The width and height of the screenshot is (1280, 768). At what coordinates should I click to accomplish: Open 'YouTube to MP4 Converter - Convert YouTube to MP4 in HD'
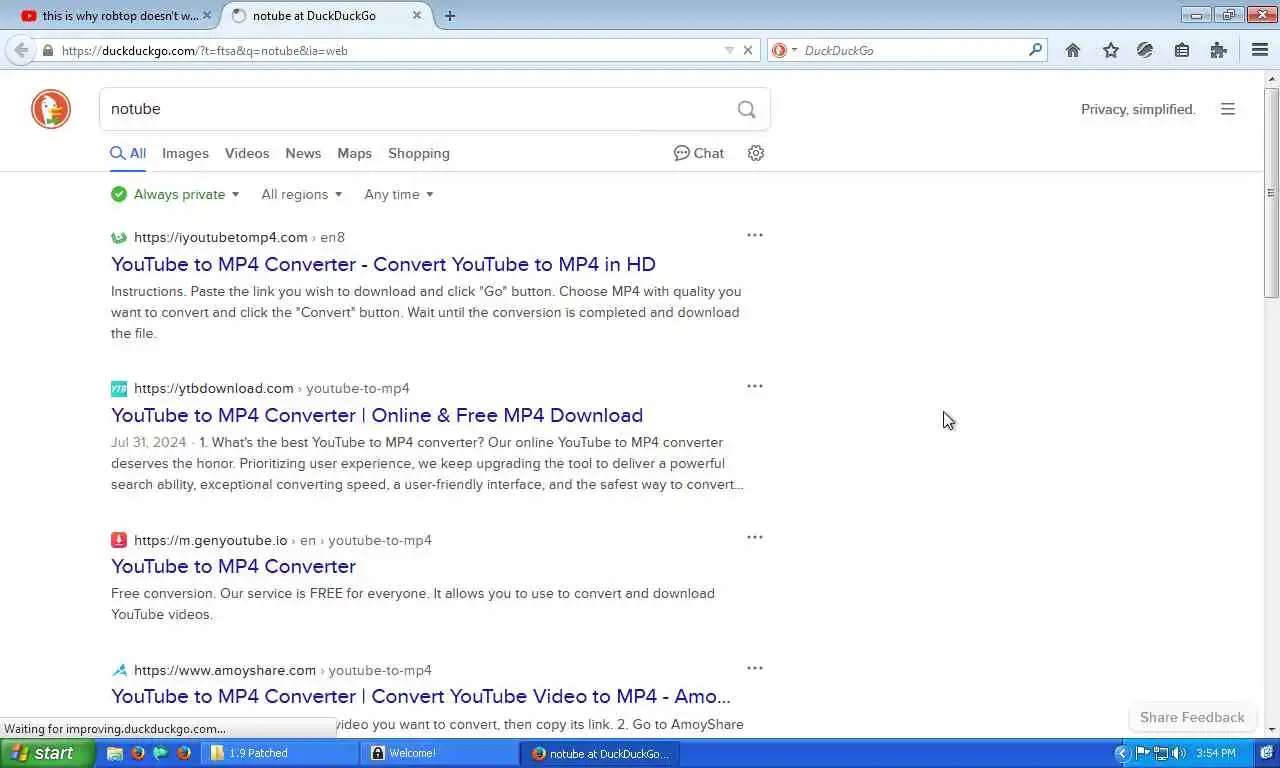[x=383, y=264]
